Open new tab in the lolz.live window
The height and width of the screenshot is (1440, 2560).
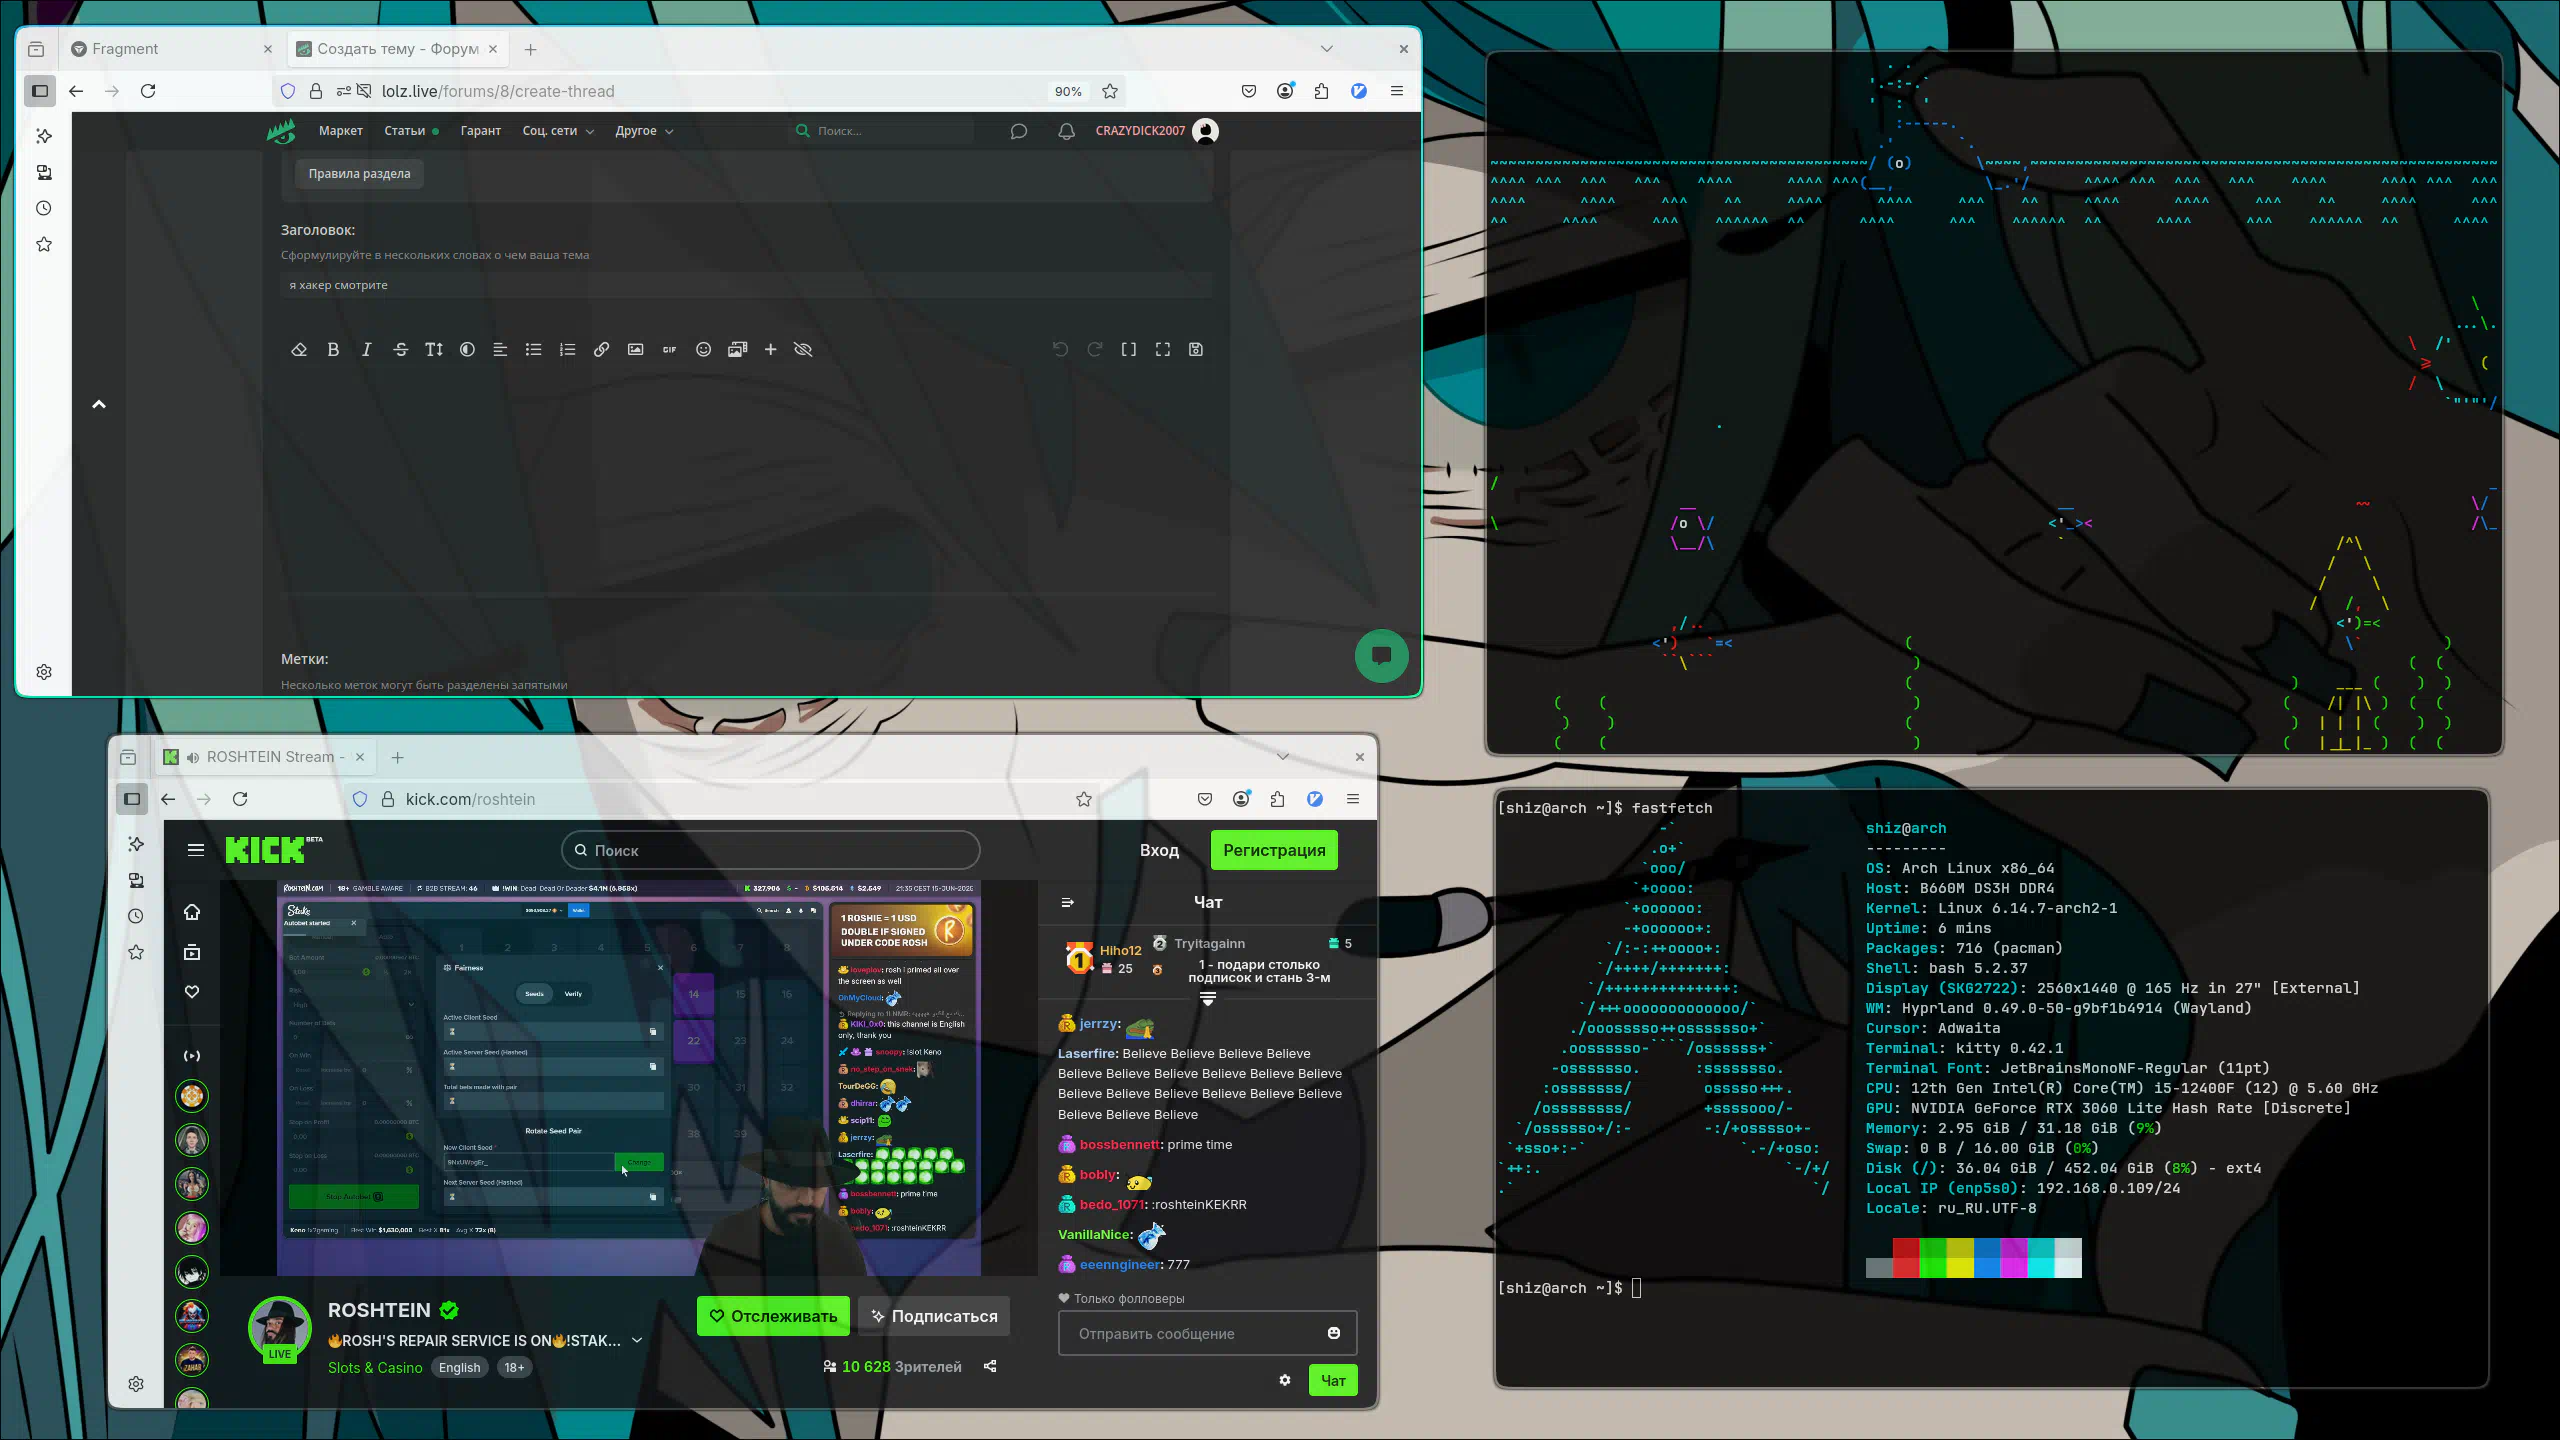coord(531,49)
